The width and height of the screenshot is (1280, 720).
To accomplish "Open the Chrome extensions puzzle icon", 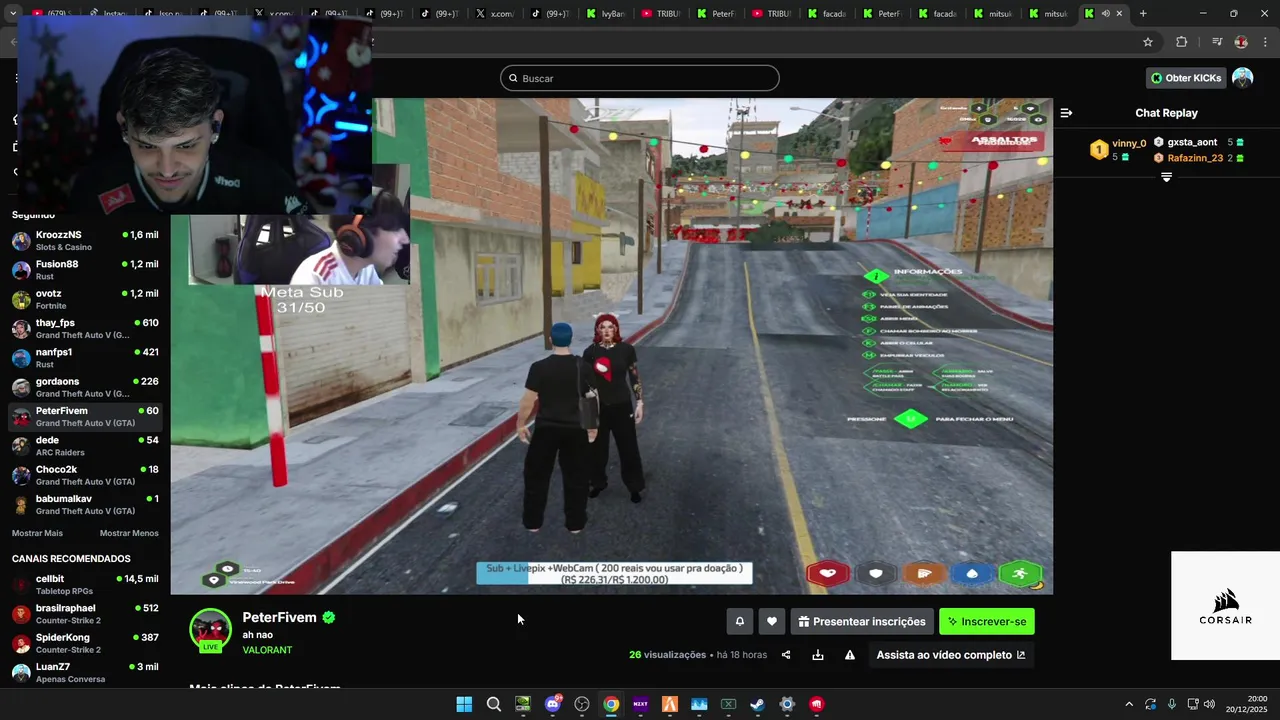I will 1181,42.
